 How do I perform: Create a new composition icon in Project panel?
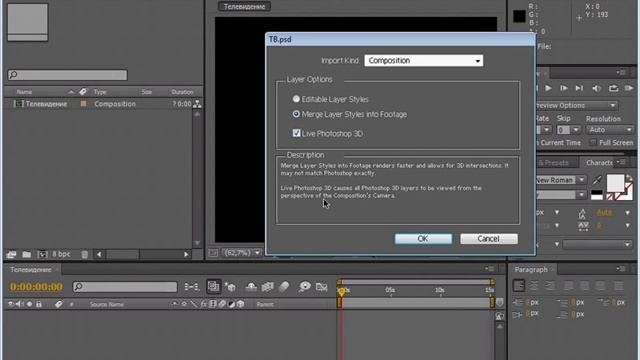(42, 254)
